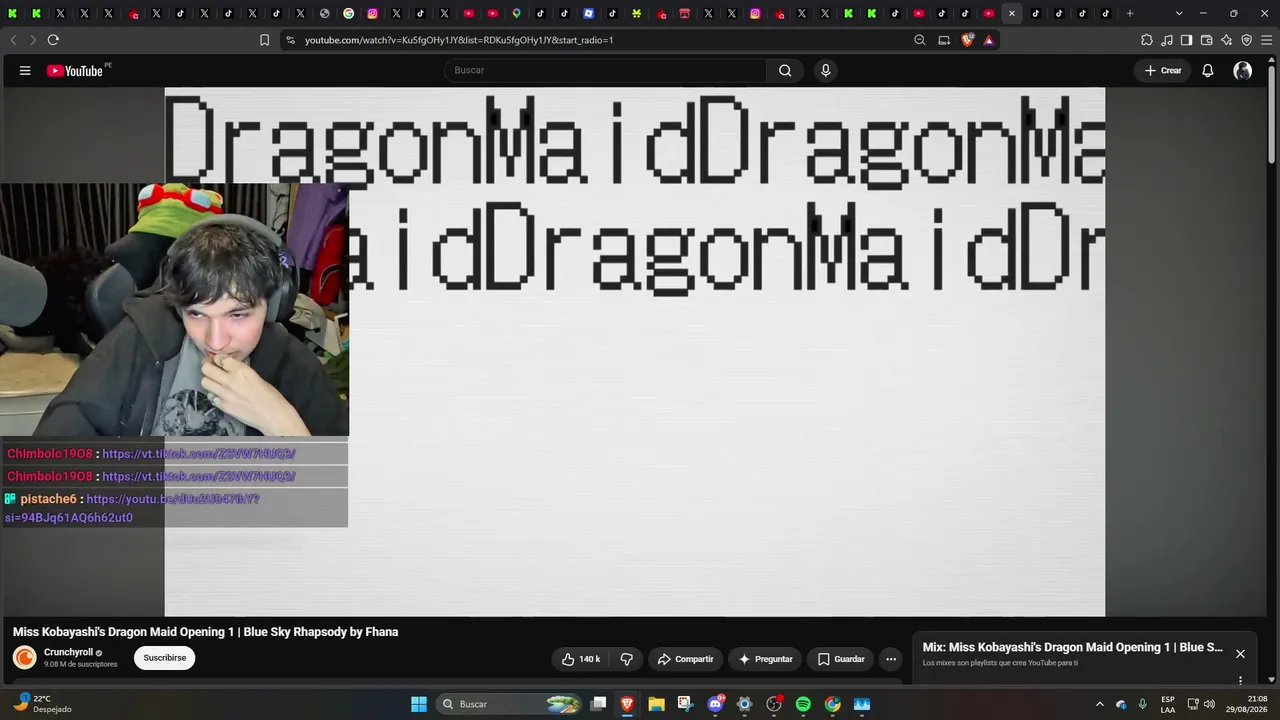
Task: View site information next to the URL
Action: (x=290, y=40)
